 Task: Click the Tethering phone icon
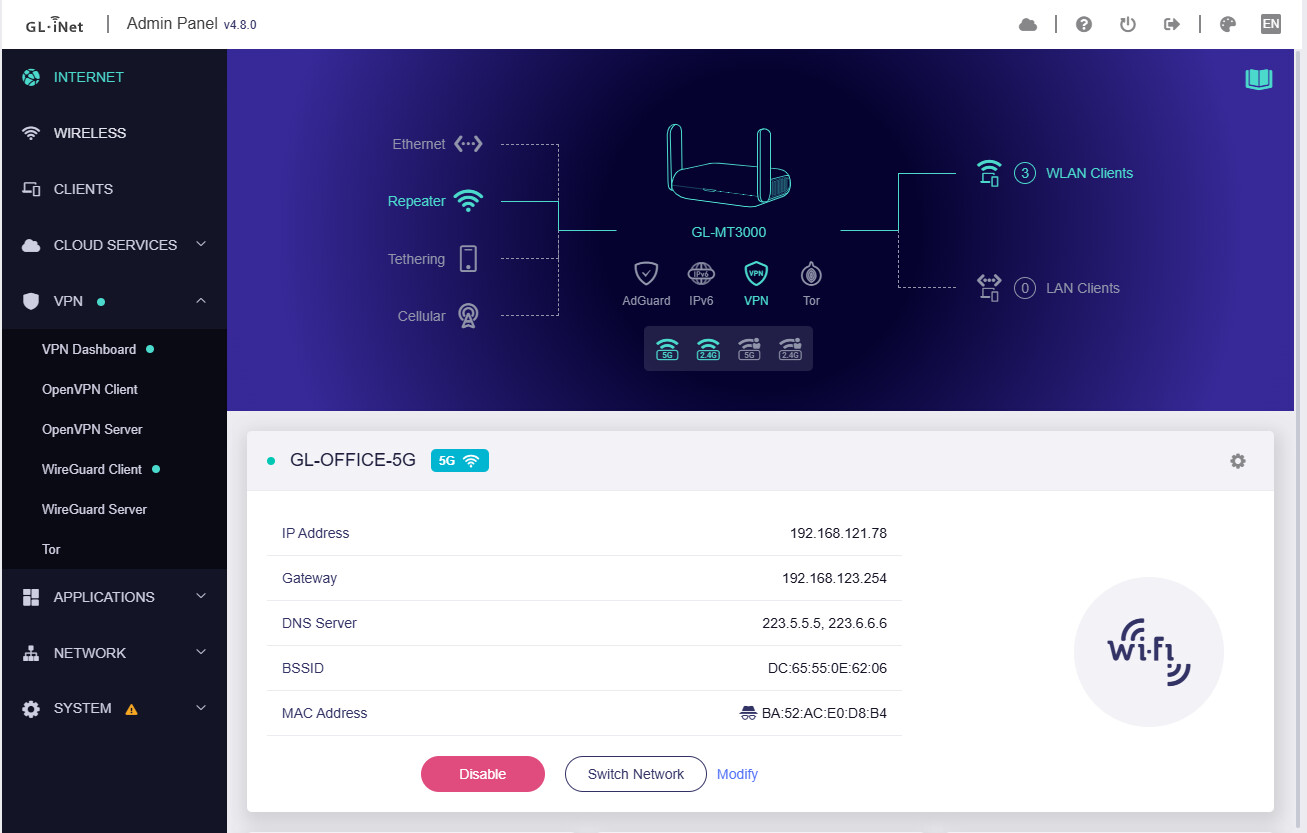coord(468,259)
